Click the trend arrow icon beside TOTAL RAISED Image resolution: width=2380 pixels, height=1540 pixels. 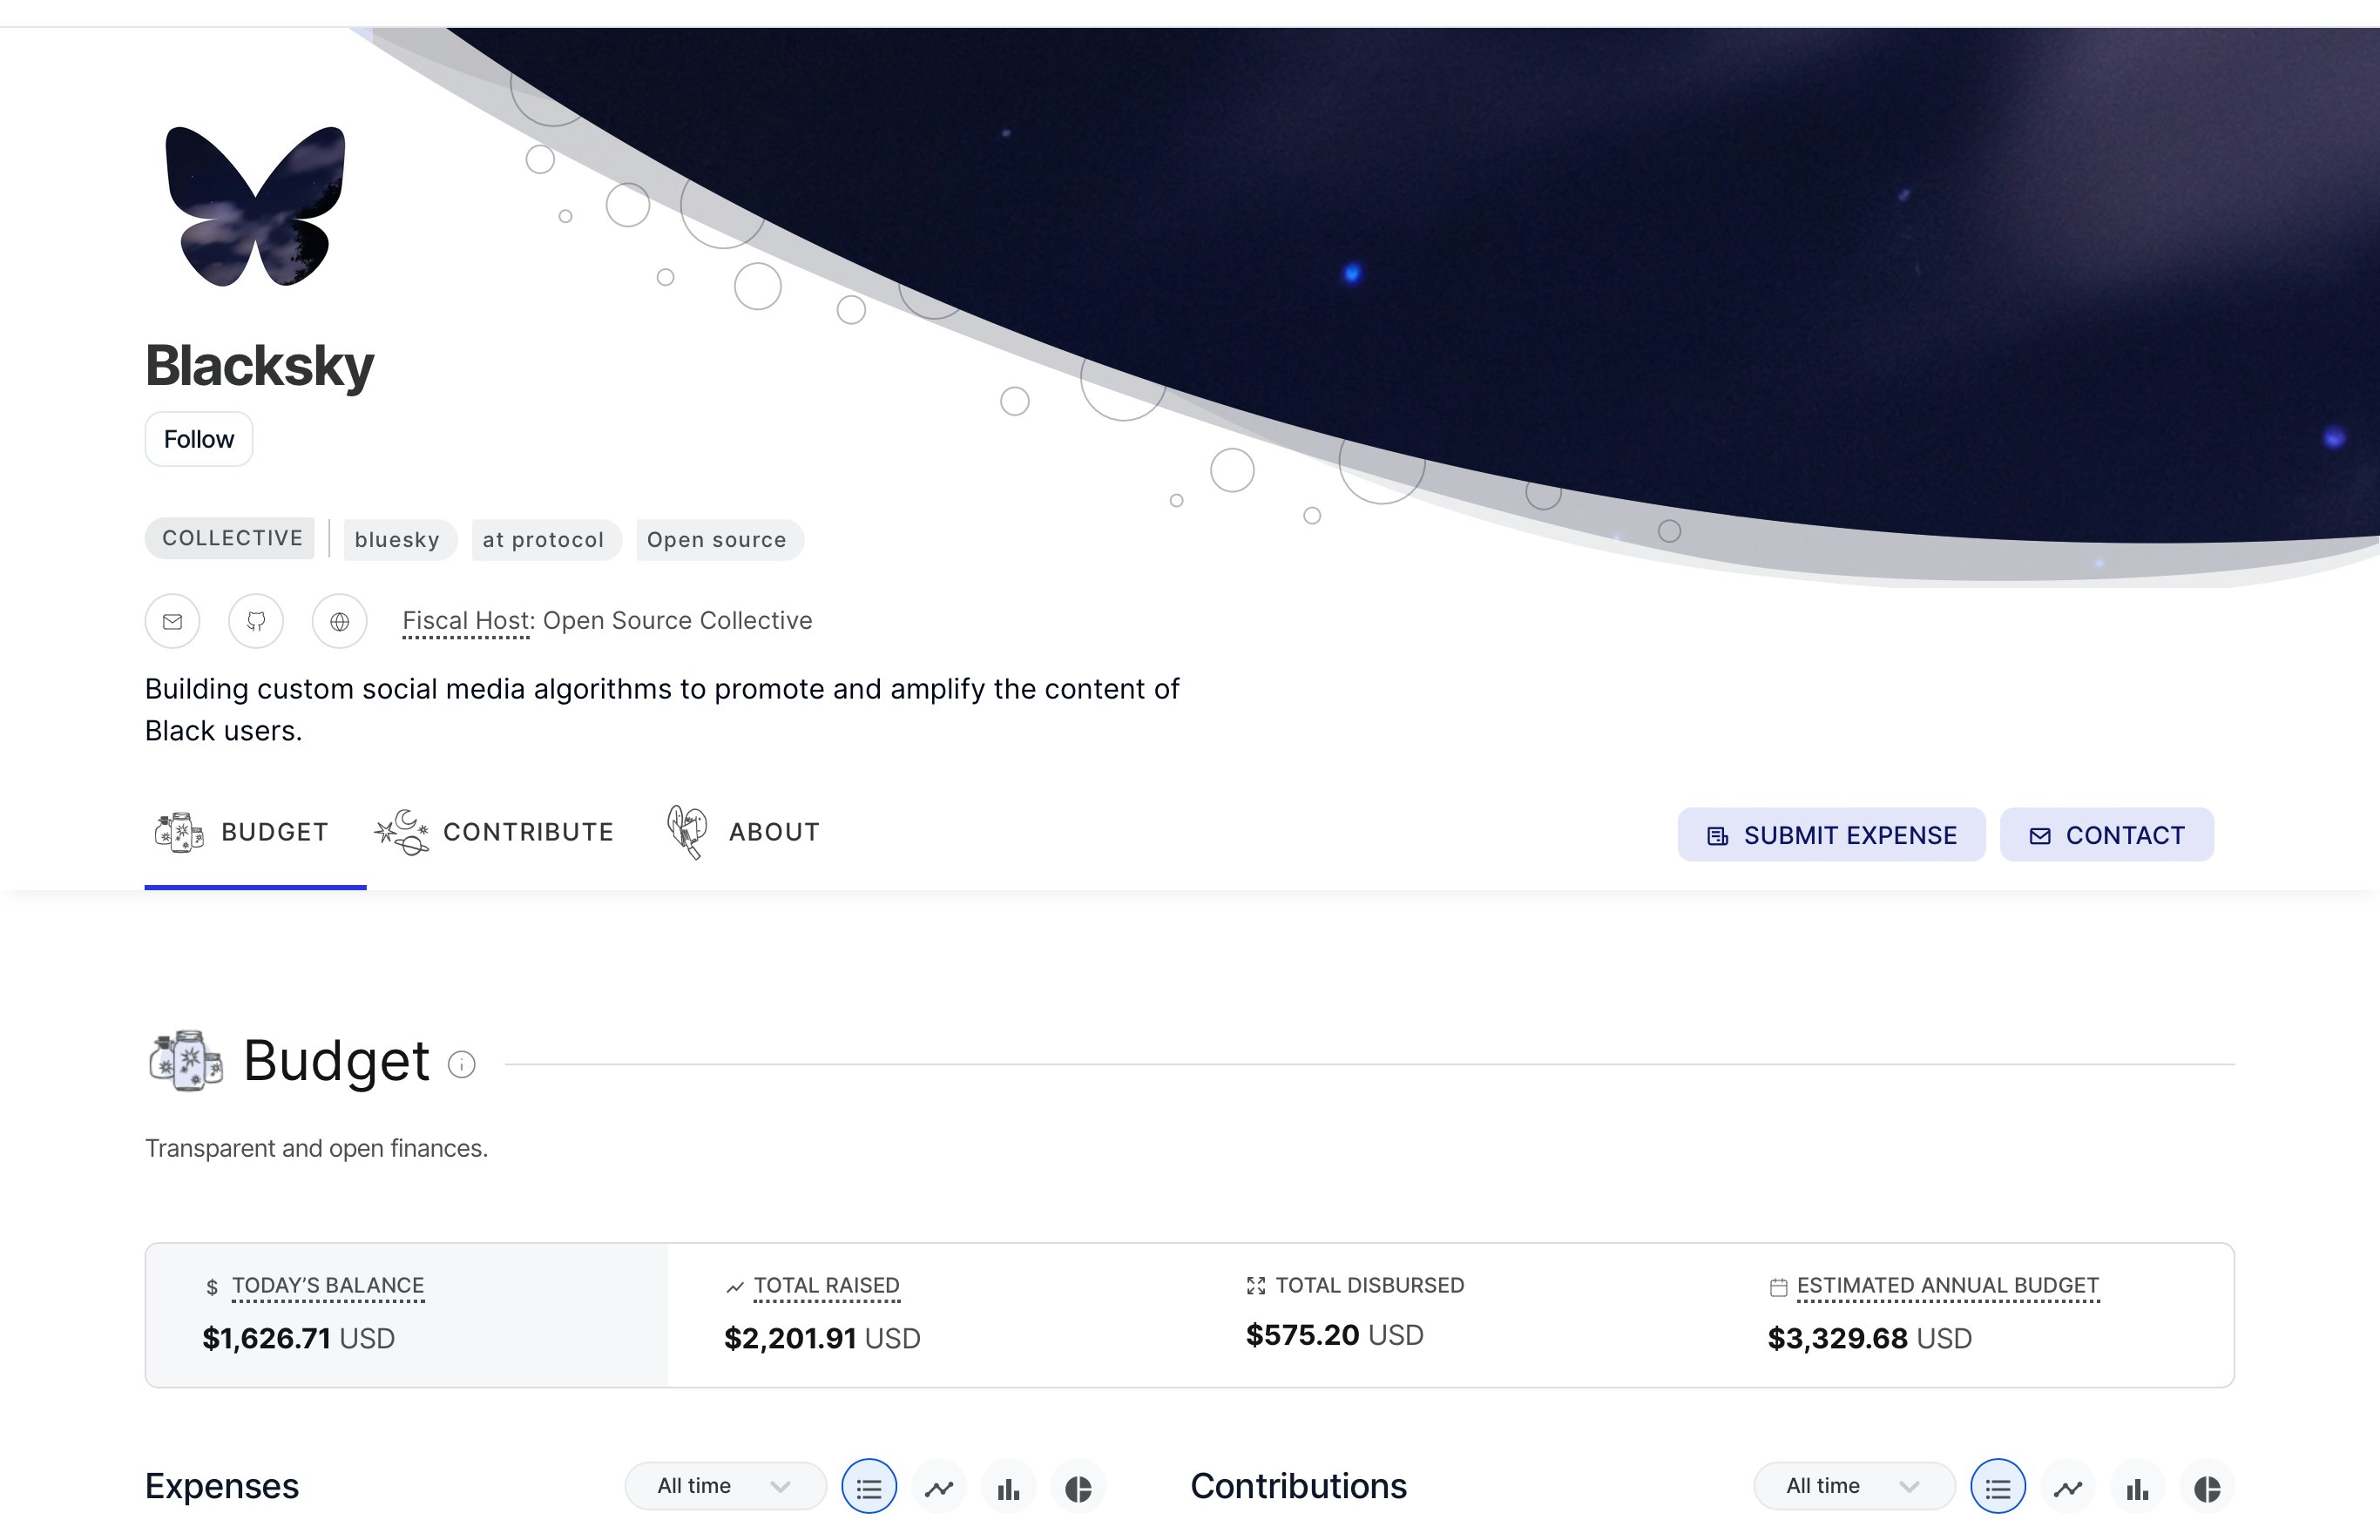(735, 1288)
